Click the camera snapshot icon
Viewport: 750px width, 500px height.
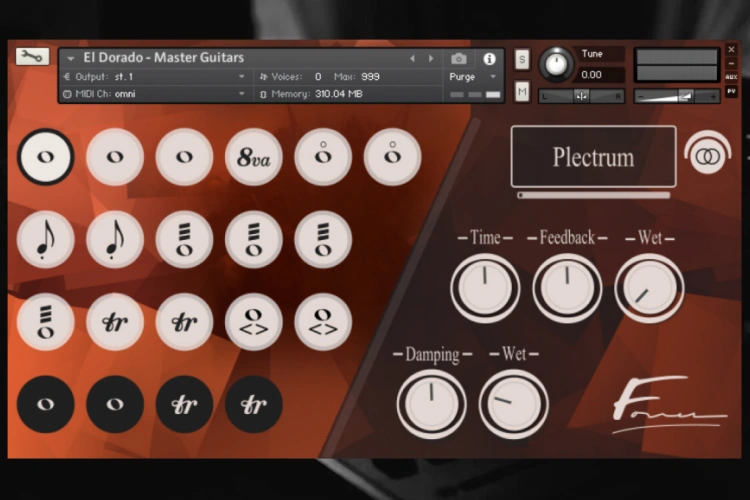[x=459, y=59]
